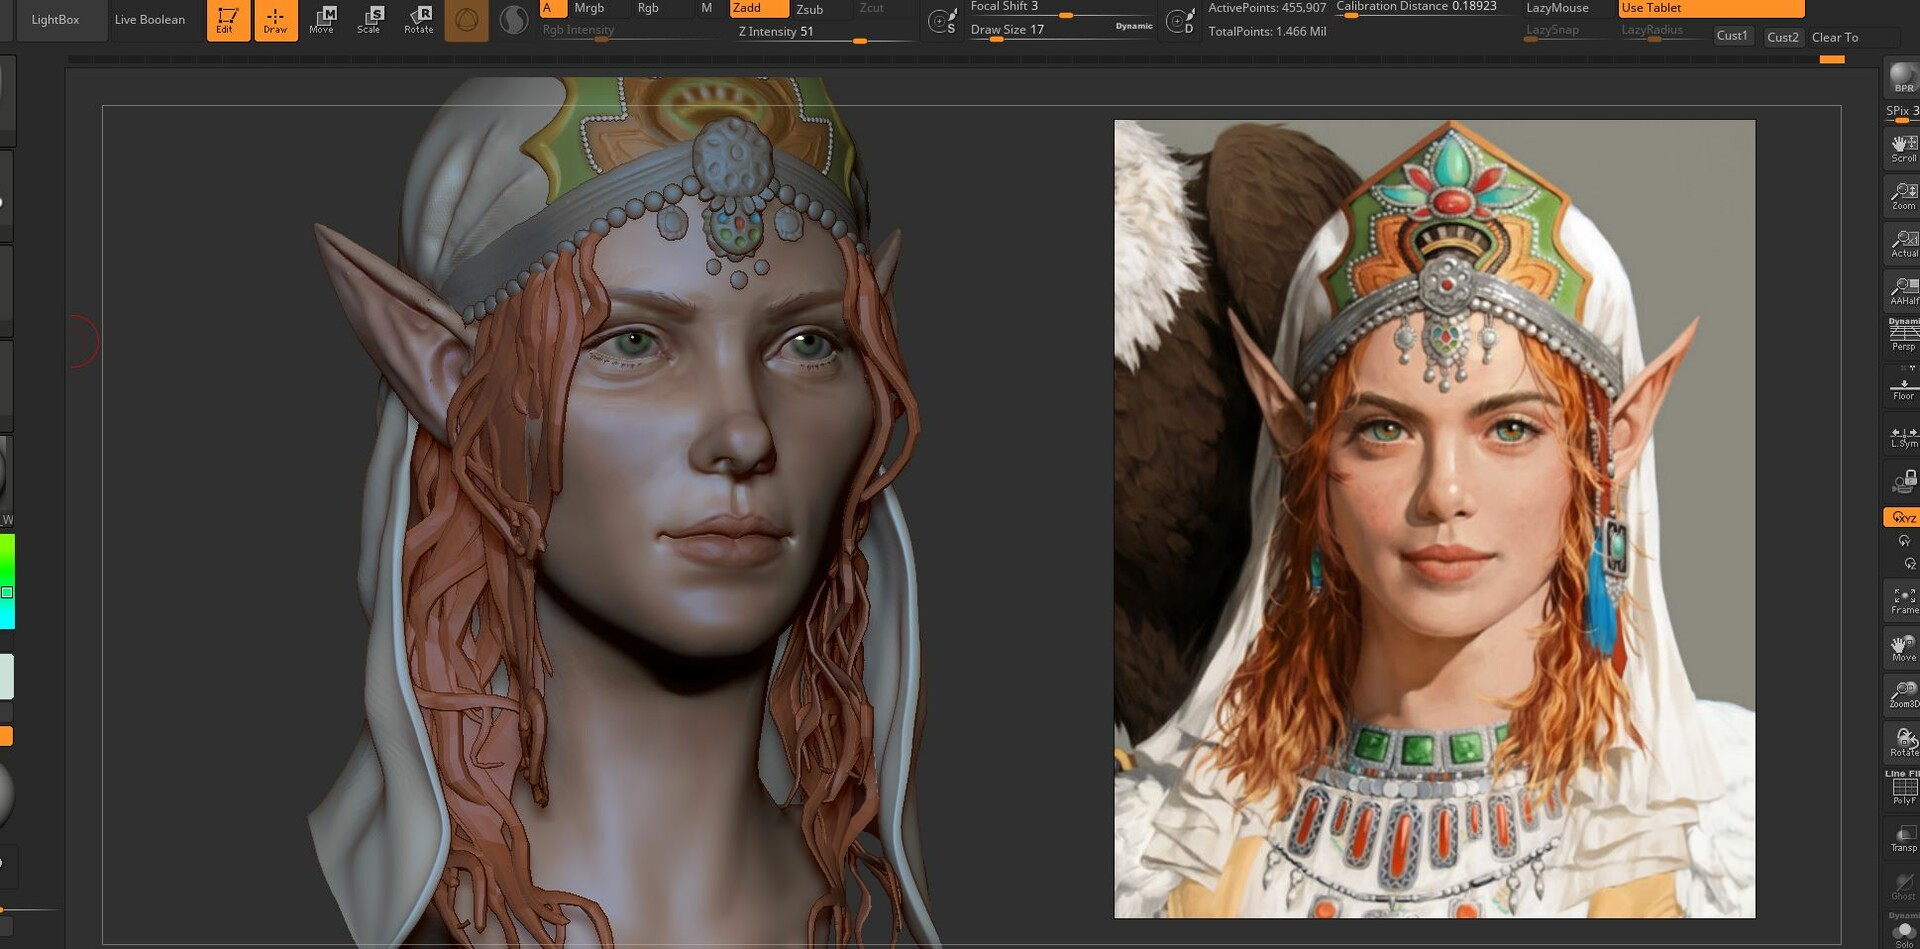Select the Rotate tool in the top toolbar
The width and height of the screenshot is (1920, 949).
[418, 20]
